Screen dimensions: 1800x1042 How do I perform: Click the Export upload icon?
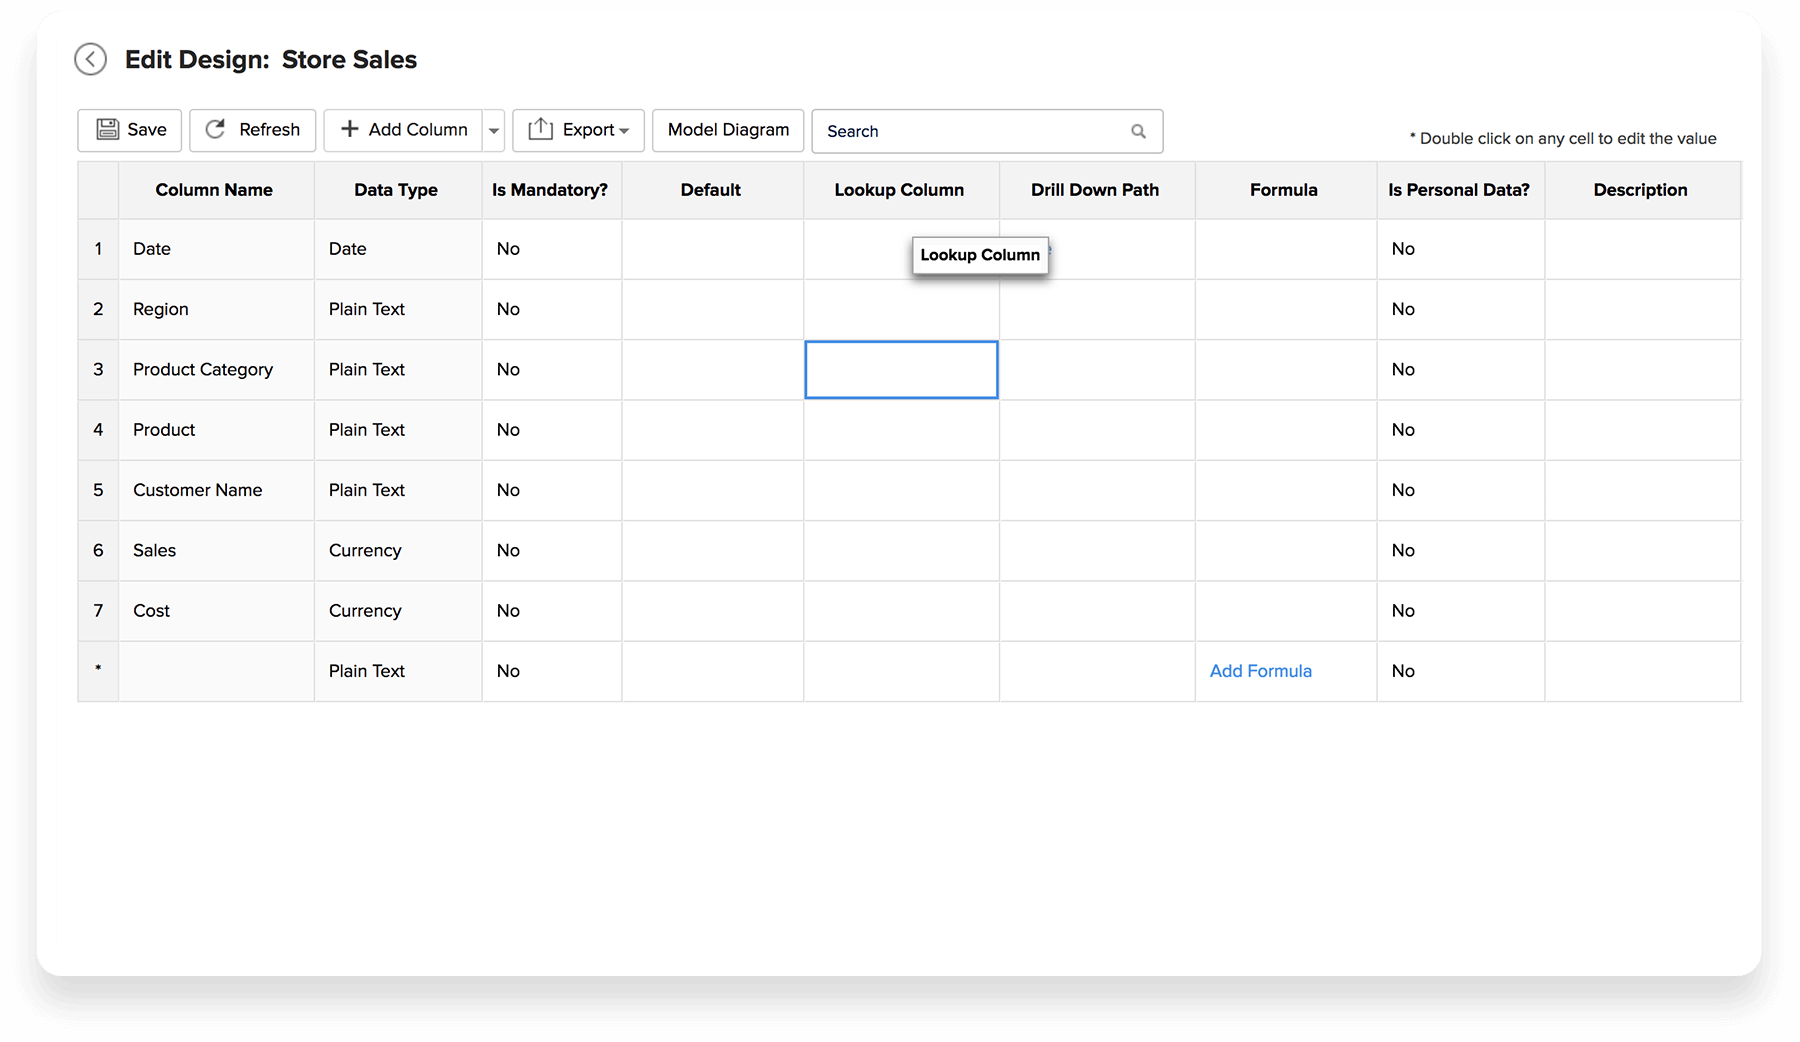(x=540, y=130)
